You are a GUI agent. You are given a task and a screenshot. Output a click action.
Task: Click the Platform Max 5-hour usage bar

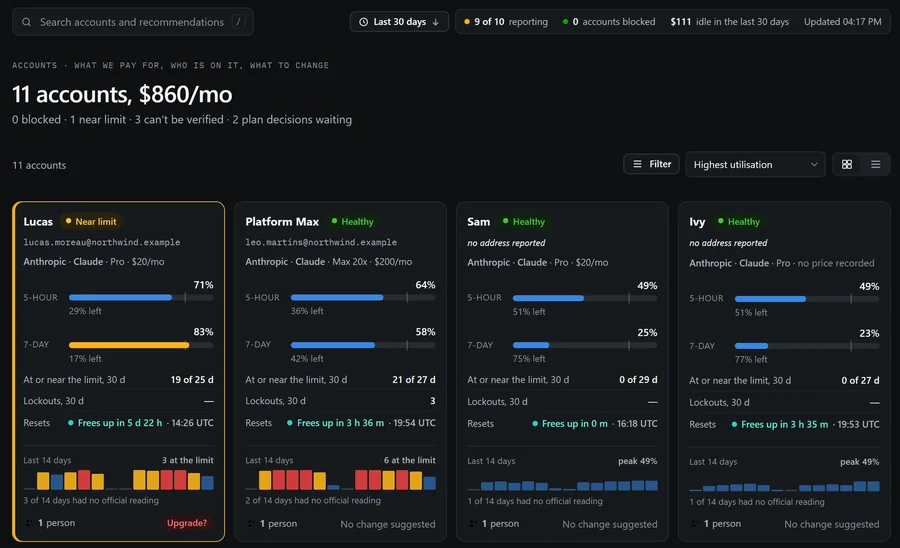click(x=363, y=297)
